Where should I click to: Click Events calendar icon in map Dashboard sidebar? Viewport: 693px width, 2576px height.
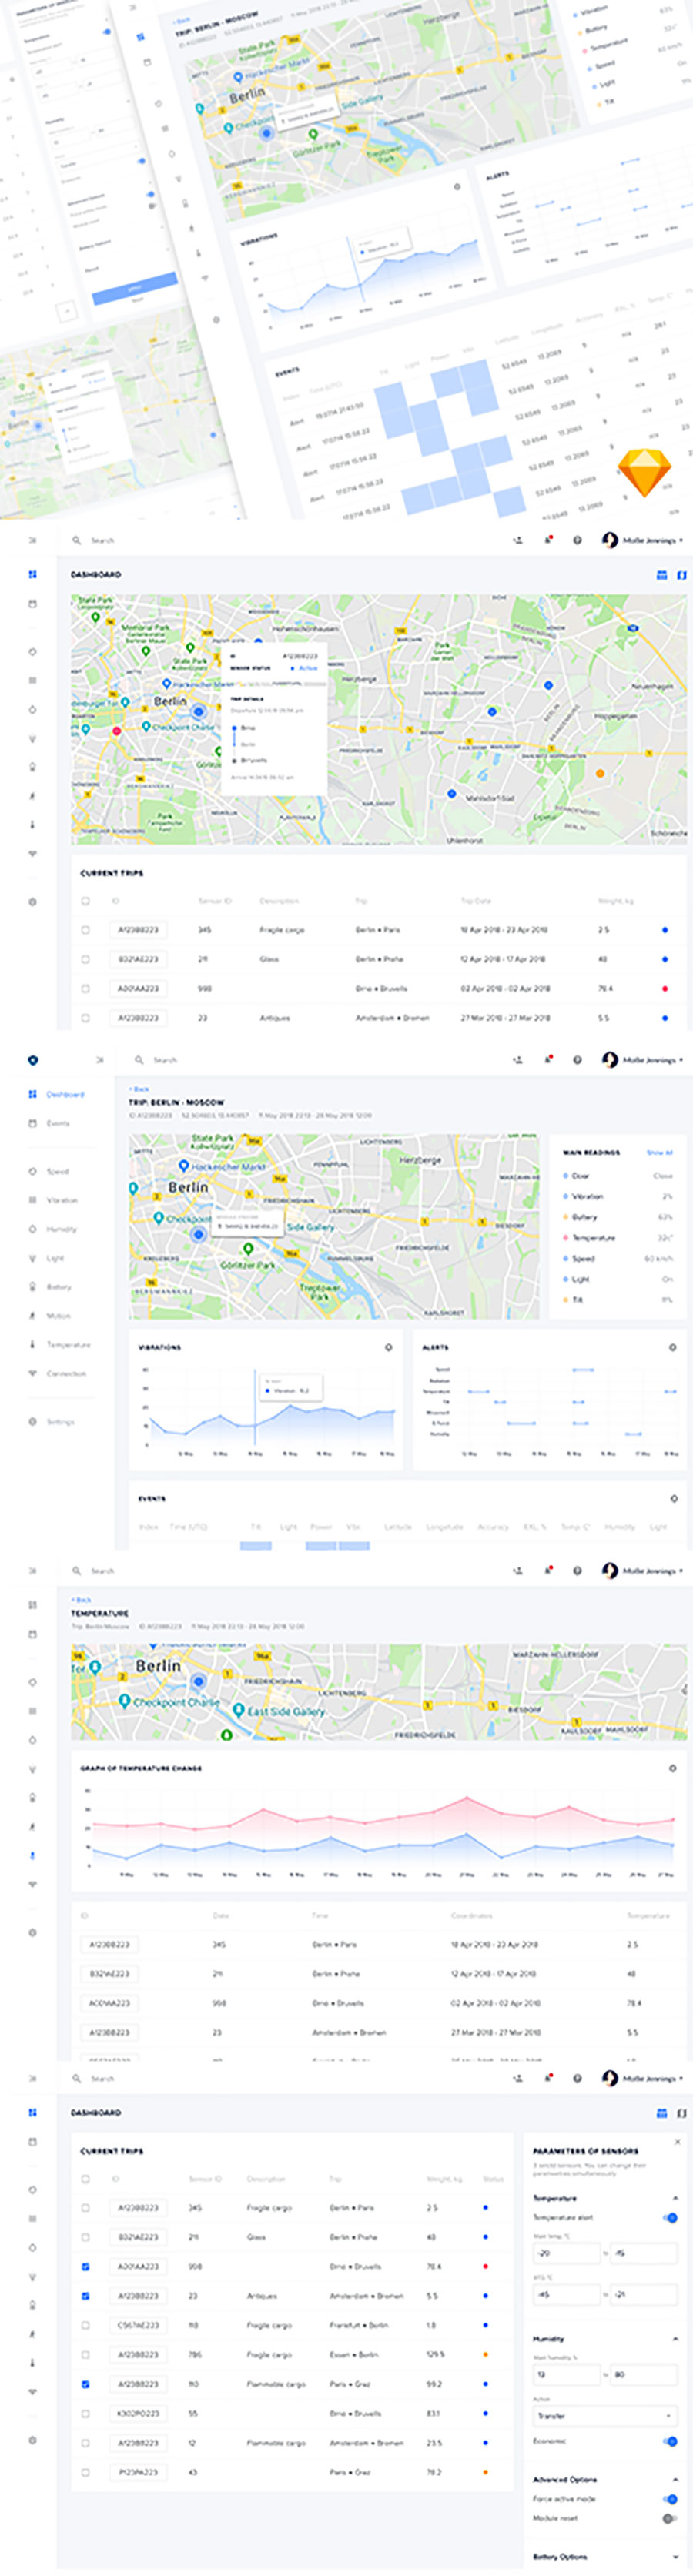click(32, 603)
